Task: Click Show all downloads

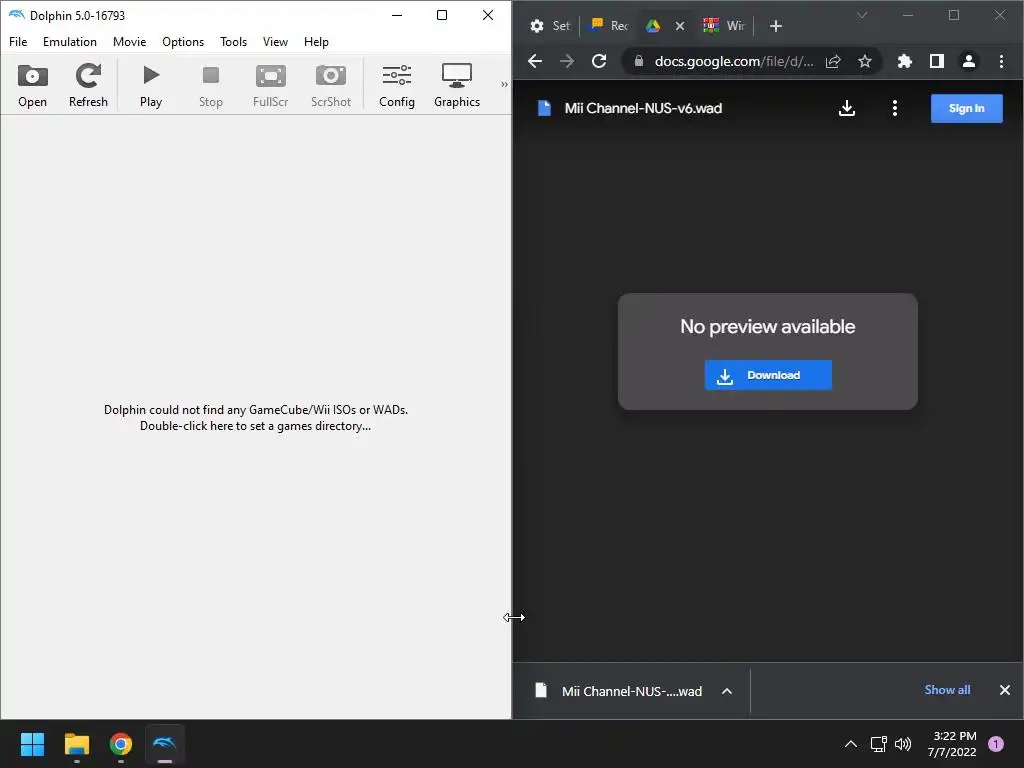Action: coord(947,690)
